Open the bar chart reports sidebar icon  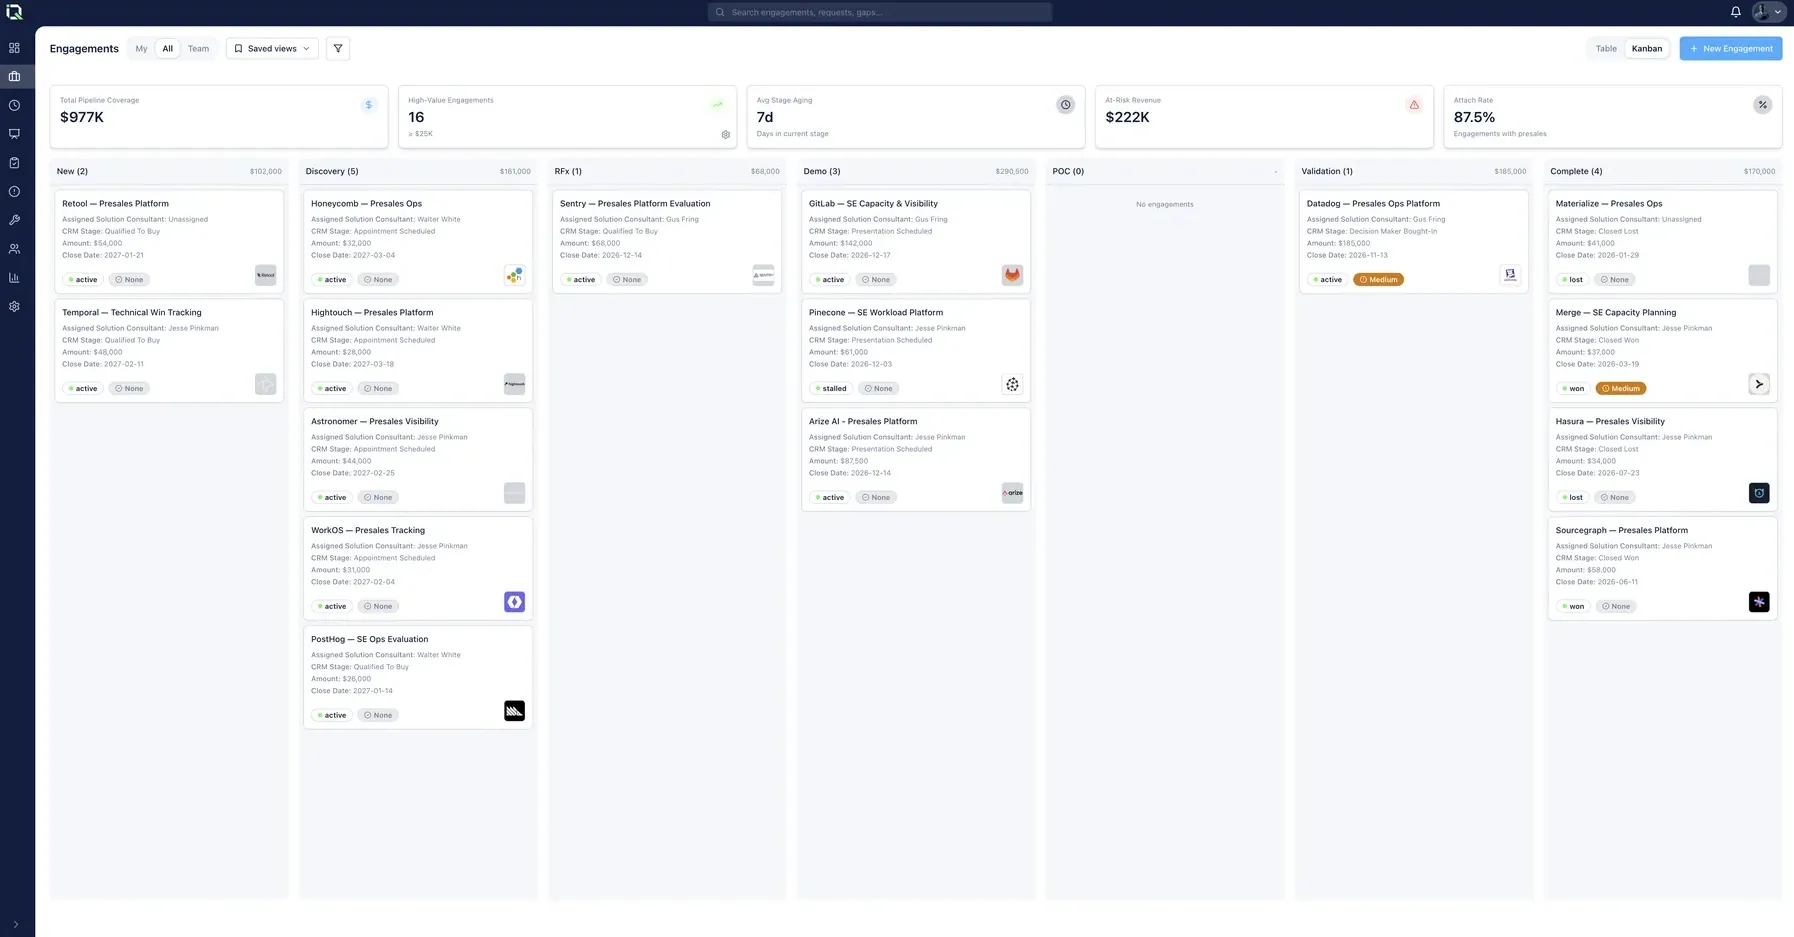pos(14,278)
